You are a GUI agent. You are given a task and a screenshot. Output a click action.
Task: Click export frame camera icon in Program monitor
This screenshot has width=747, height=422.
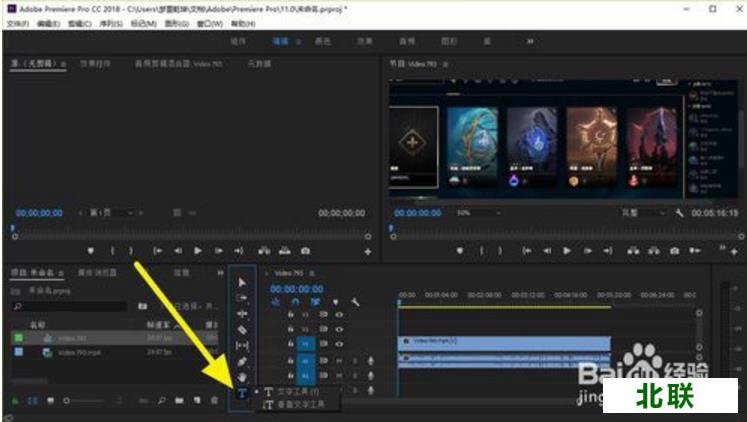(676, 250)
